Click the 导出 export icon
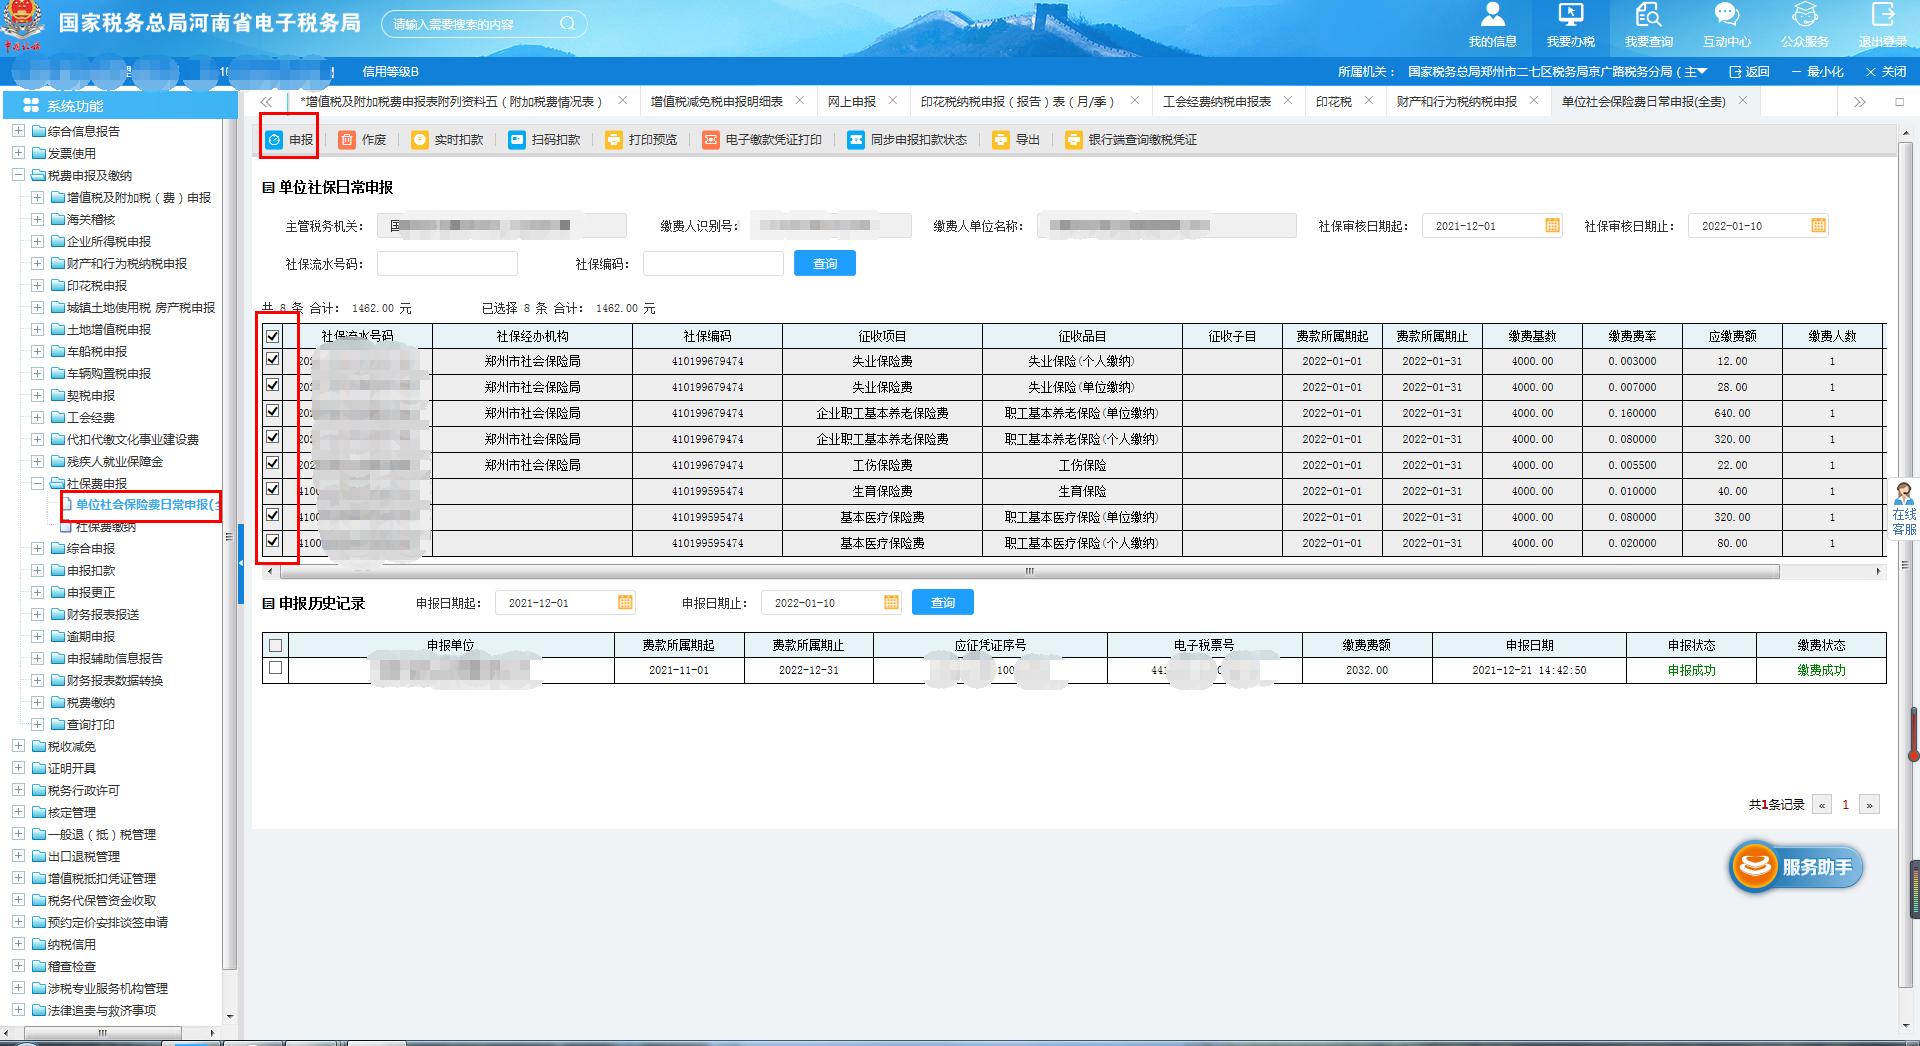The height and width of the screenshot is (1046, 1920). 1000,140
